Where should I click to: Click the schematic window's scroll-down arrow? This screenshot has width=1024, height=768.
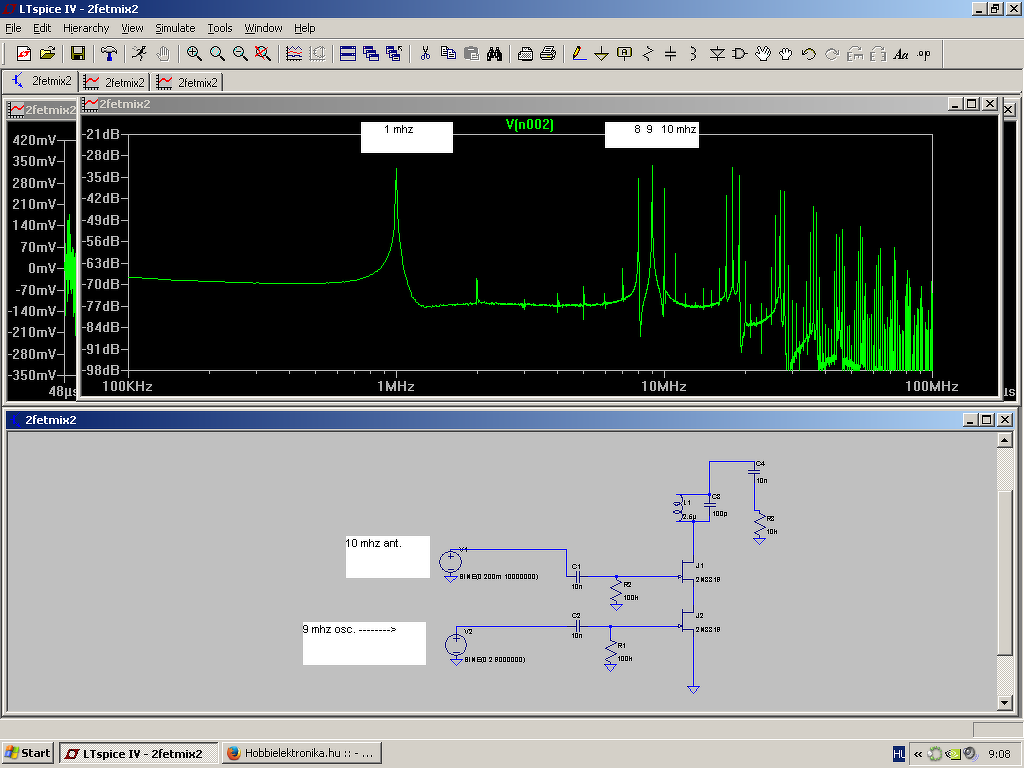click(1006, 704)
